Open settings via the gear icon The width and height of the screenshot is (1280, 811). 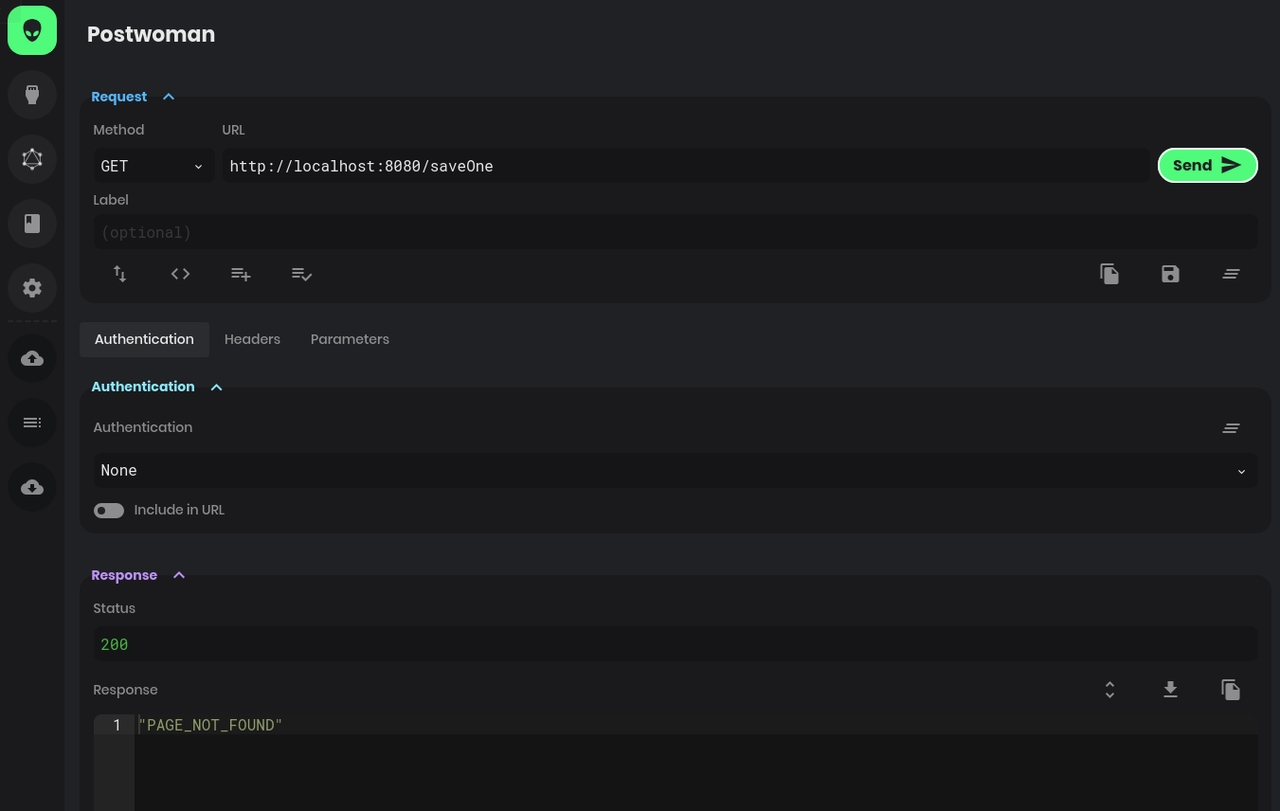point(32,288)
